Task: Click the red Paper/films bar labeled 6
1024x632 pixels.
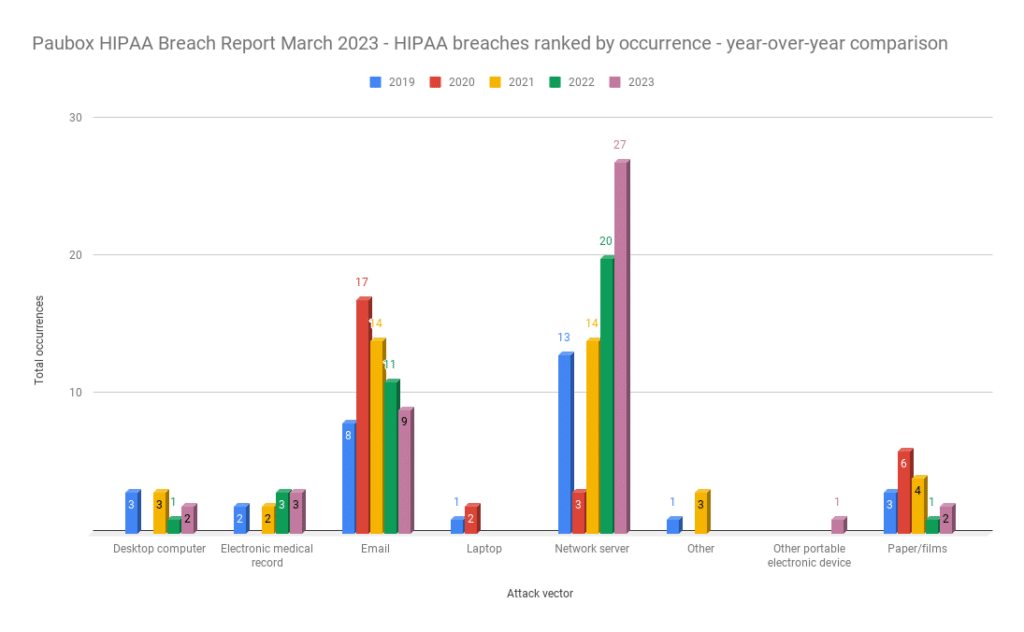Action: [904, 491]
